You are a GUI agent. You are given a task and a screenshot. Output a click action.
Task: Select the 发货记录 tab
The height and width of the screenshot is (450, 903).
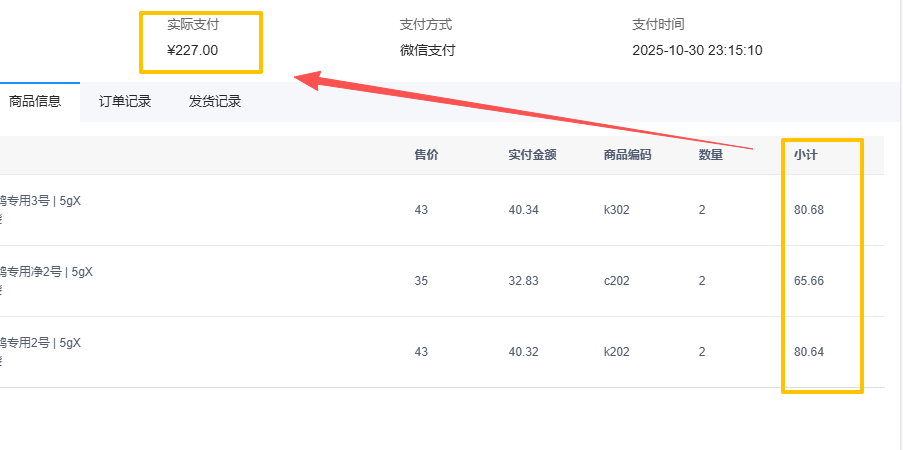215,101
